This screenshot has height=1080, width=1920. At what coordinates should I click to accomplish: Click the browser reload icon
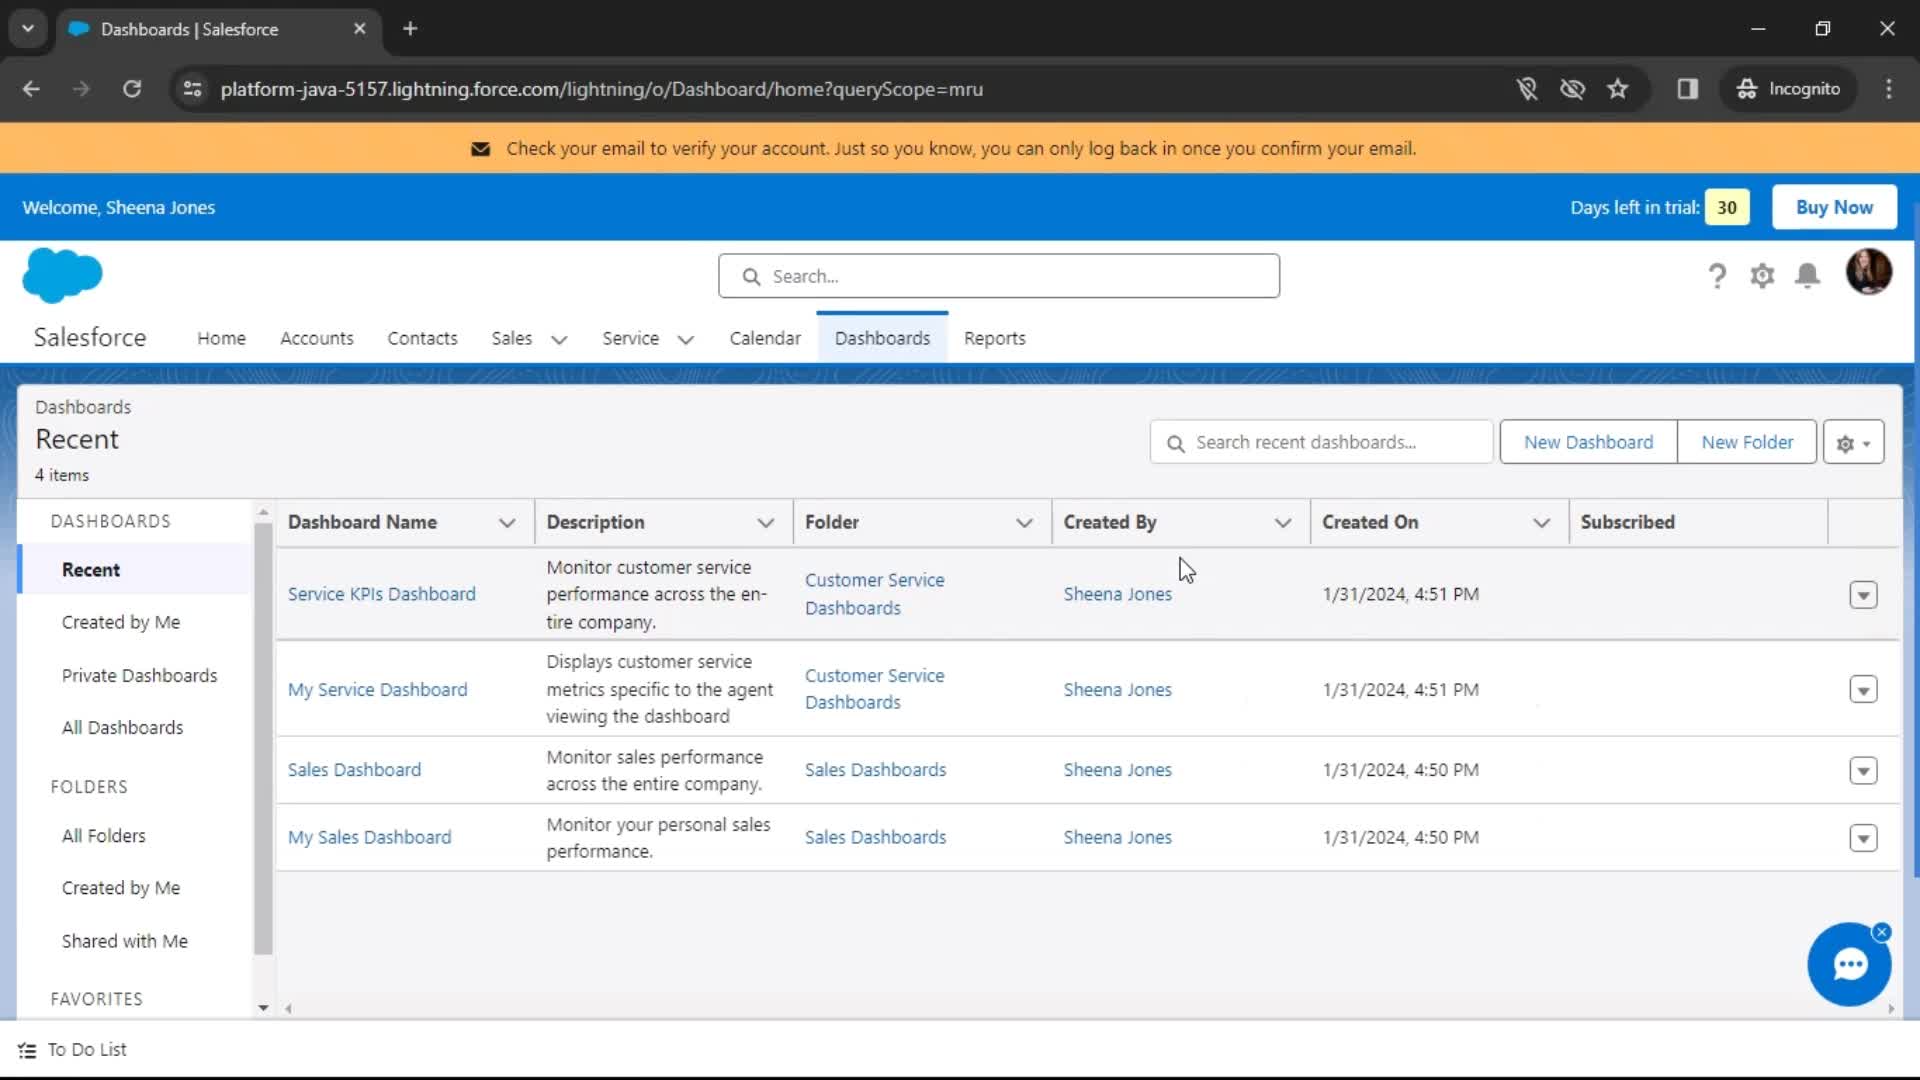click(132, 89)
